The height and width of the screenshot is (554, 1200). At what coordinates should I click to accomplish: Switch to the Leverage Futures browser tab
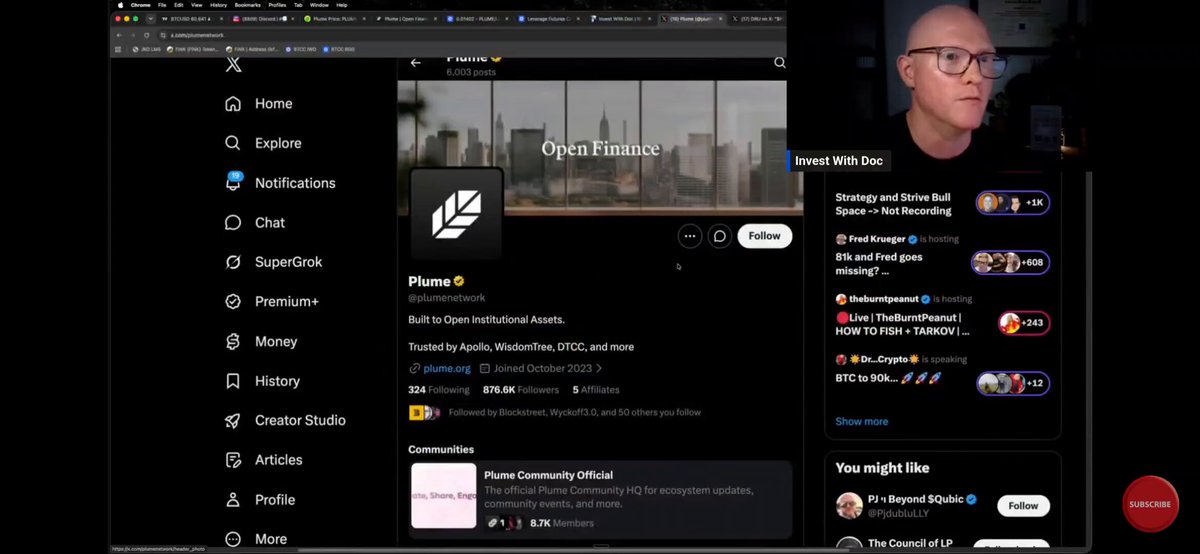point(551,19)
